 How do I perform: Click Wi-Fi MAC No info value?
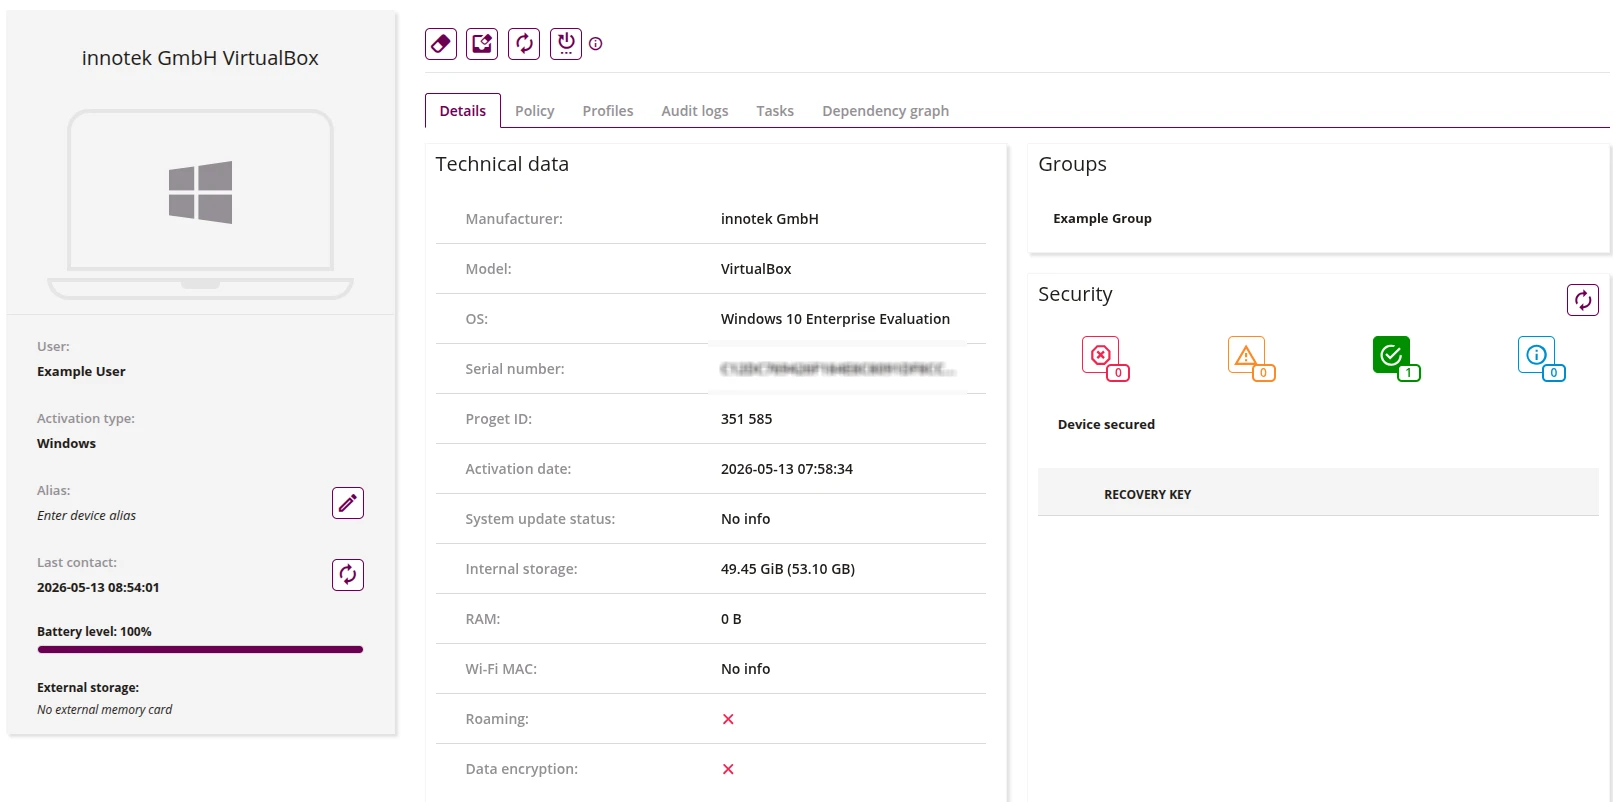[746, 669]
